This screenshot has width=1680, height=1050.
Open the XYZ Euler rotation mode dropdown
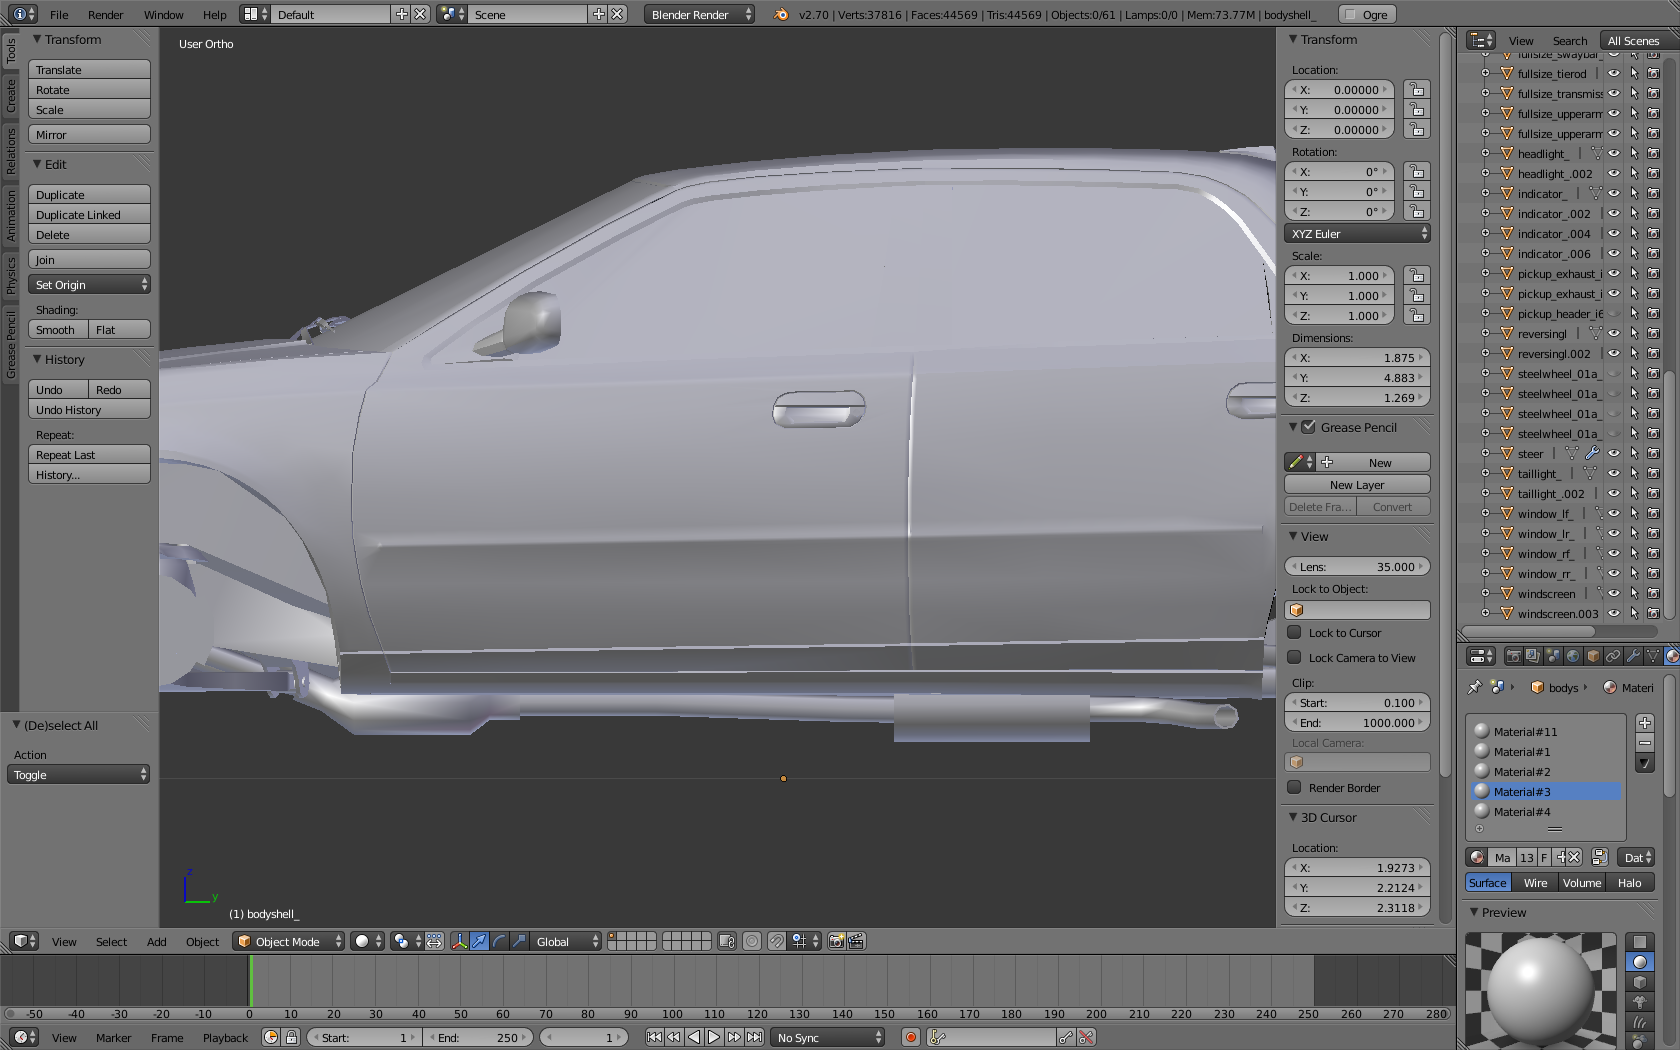click(x=1357, y=234)
